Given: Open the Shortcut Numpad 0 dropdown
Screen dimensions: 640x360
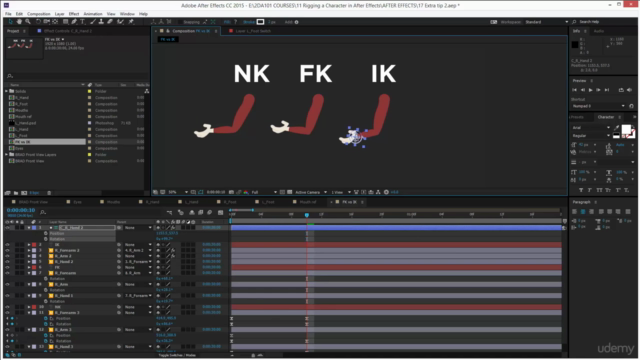Looking at the screenshot, I should (x=598, y=106).
